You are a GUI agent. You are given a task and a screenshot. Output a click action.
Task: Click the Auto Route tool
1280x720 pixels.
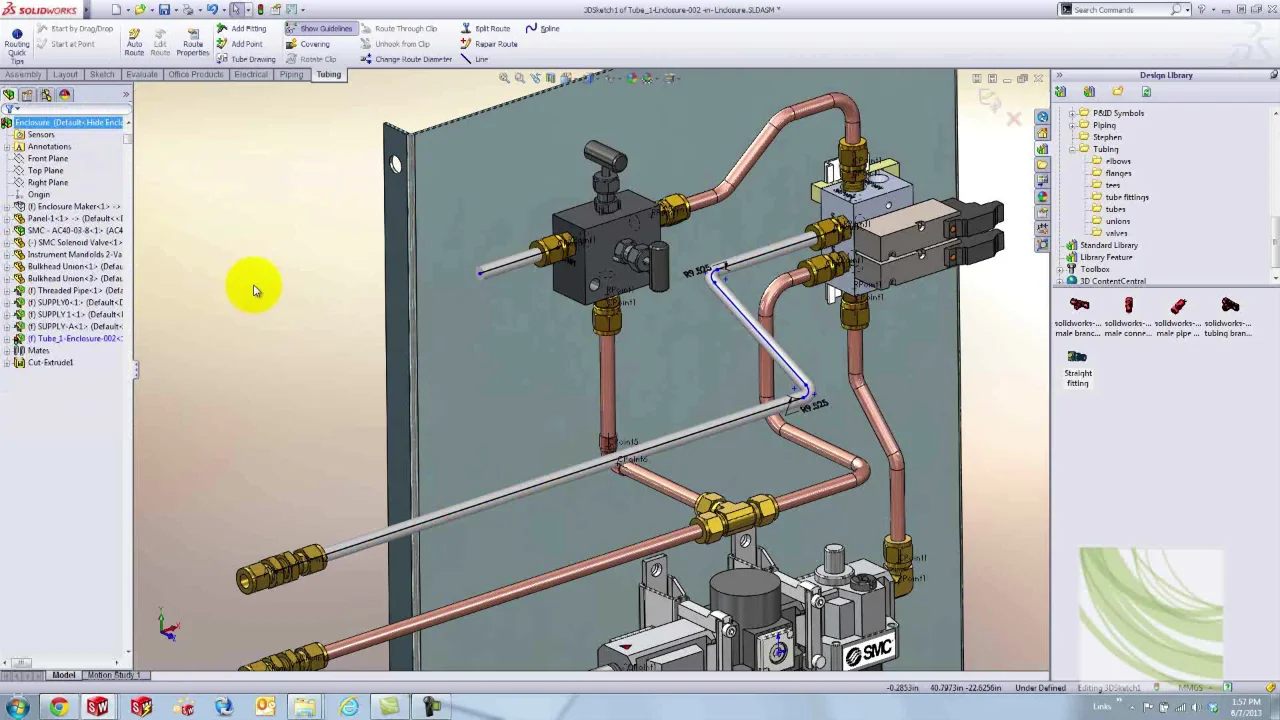[x=134, y=42]
